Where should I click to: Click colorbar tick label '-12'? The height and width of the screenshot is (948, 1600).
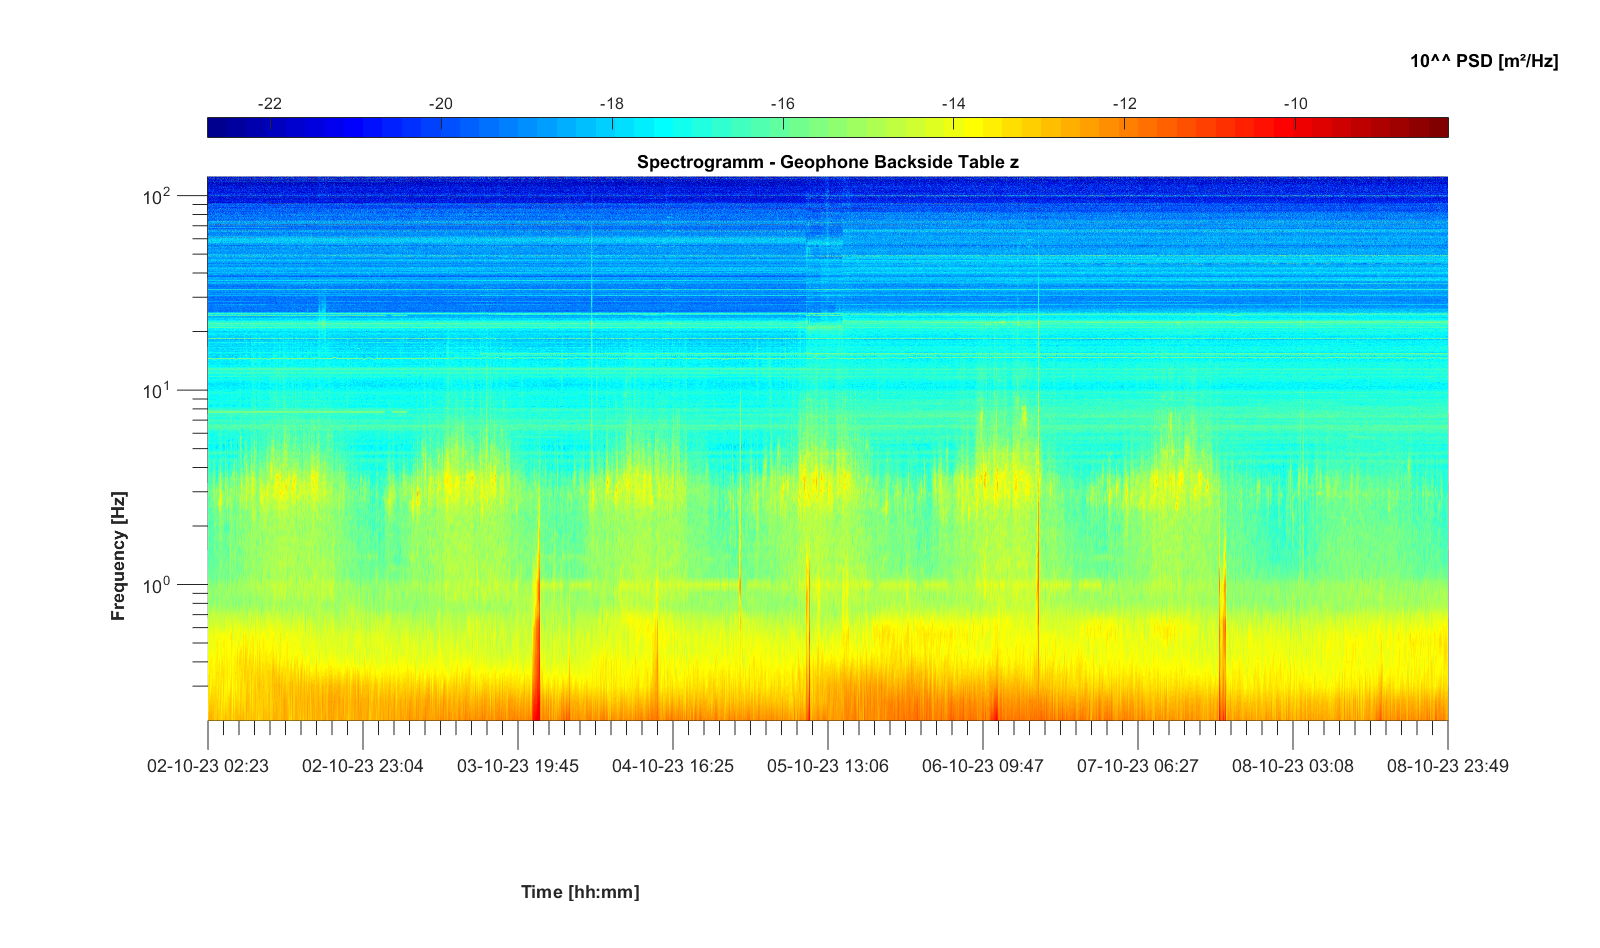[1124, 104]
